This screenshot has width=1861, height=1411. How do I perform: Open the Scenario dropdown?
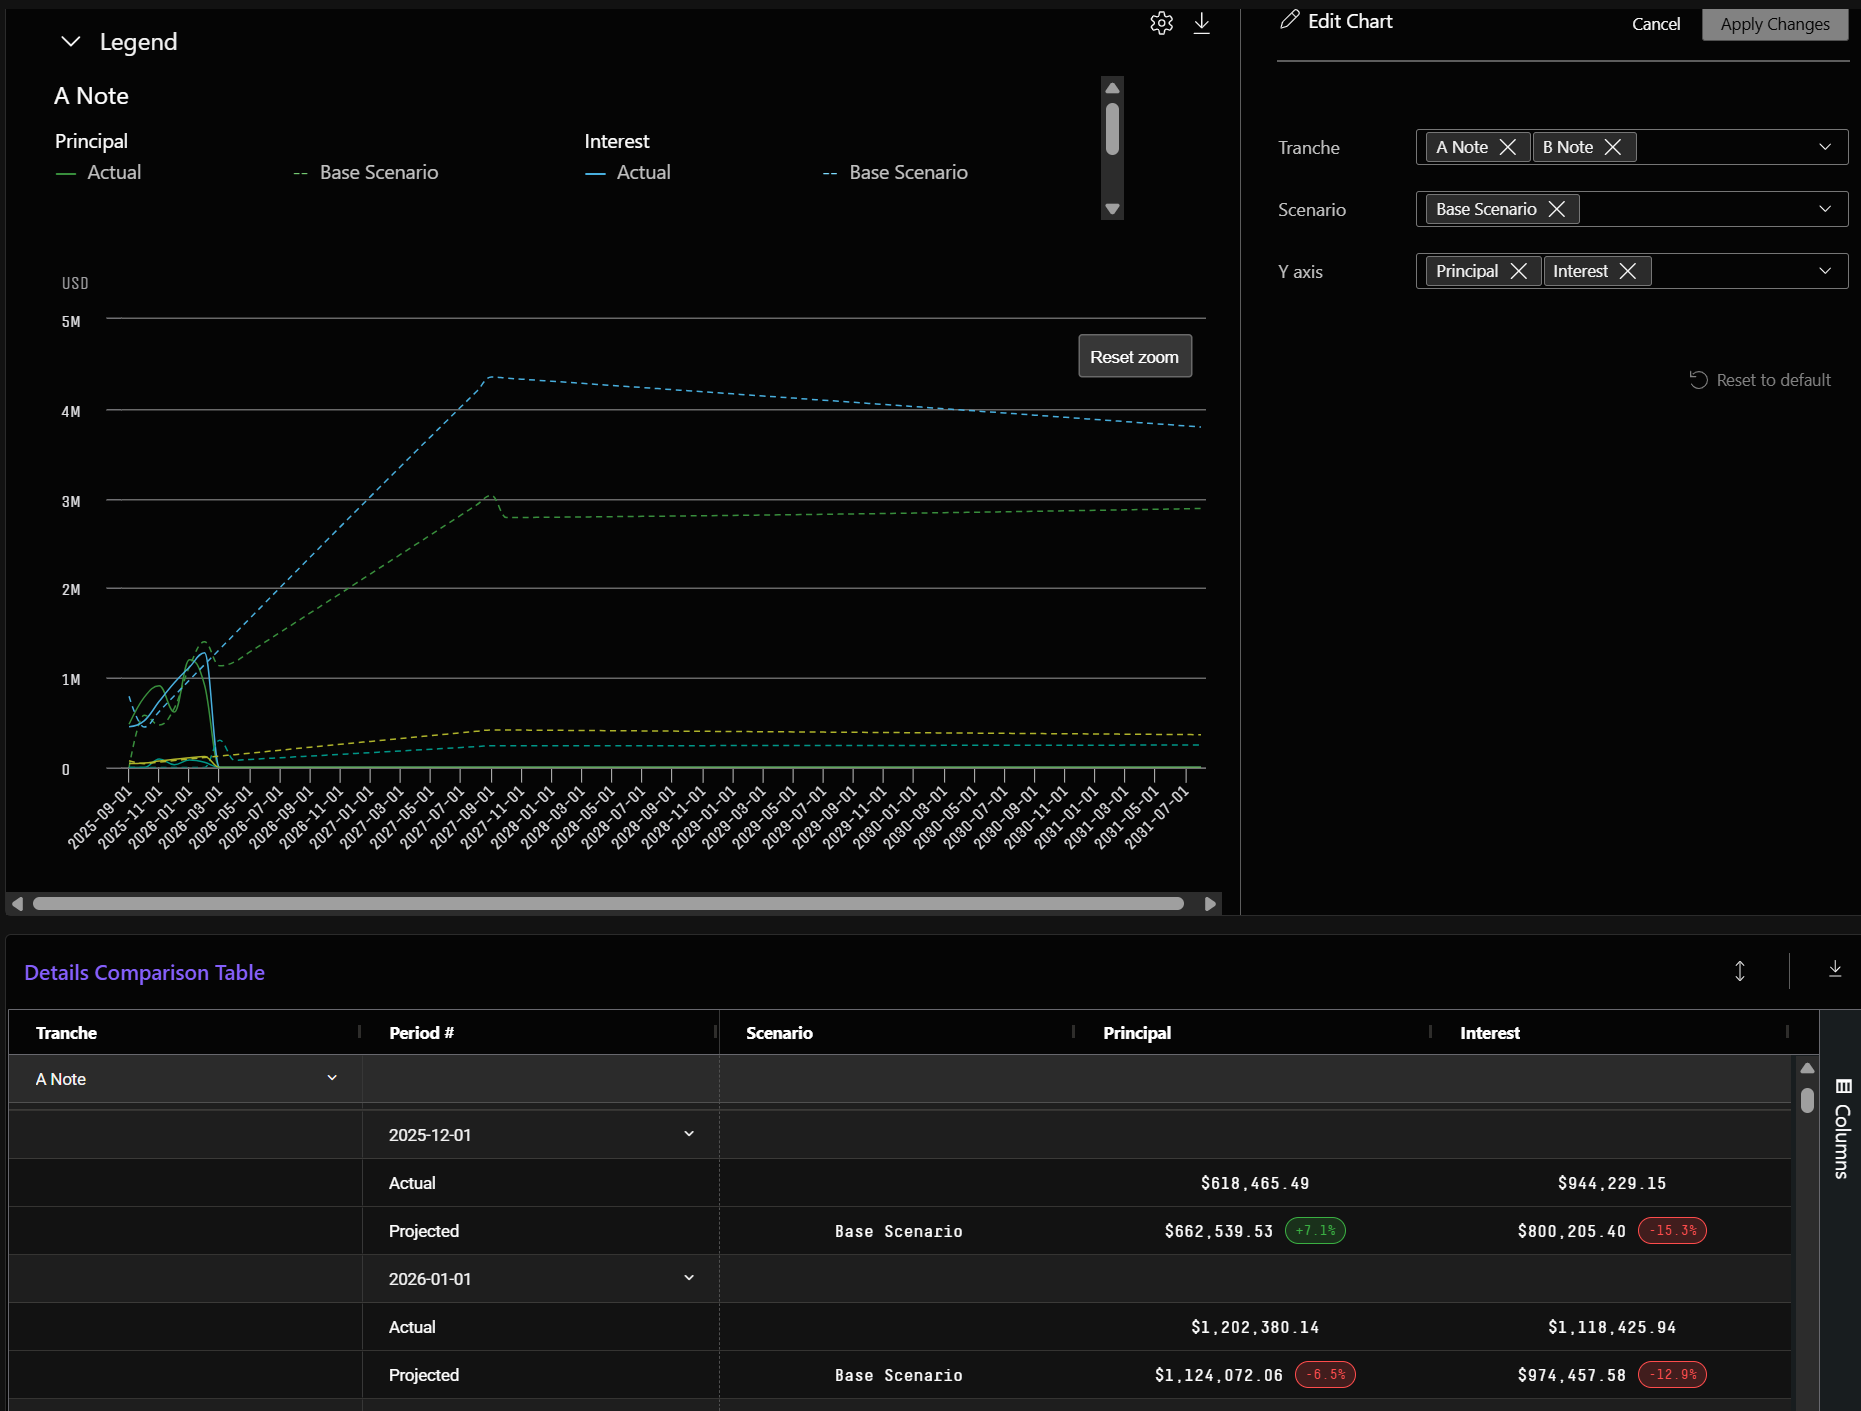pos(1825,209)
